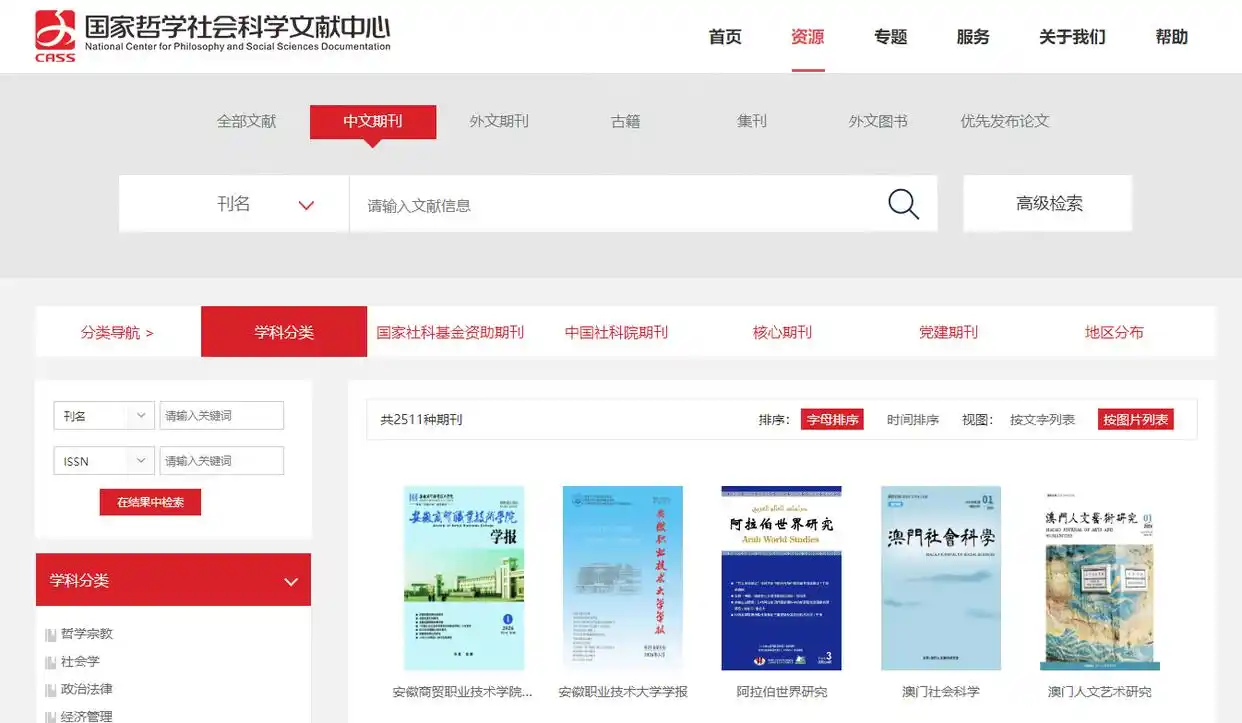Open the 刊名 search field dropdown
Viewport: 1242px width, 723px height.
point(234,204)
